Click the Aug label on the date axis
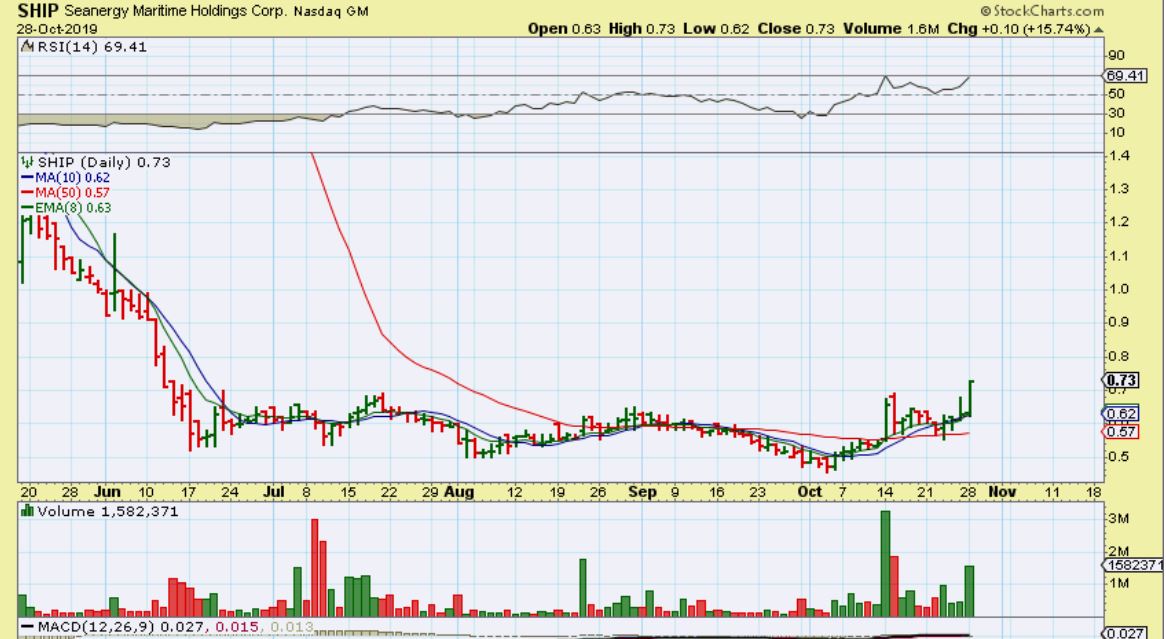The width and height of the screenshot is (1166, 639). pyautogui.click(x=459, y=492)
